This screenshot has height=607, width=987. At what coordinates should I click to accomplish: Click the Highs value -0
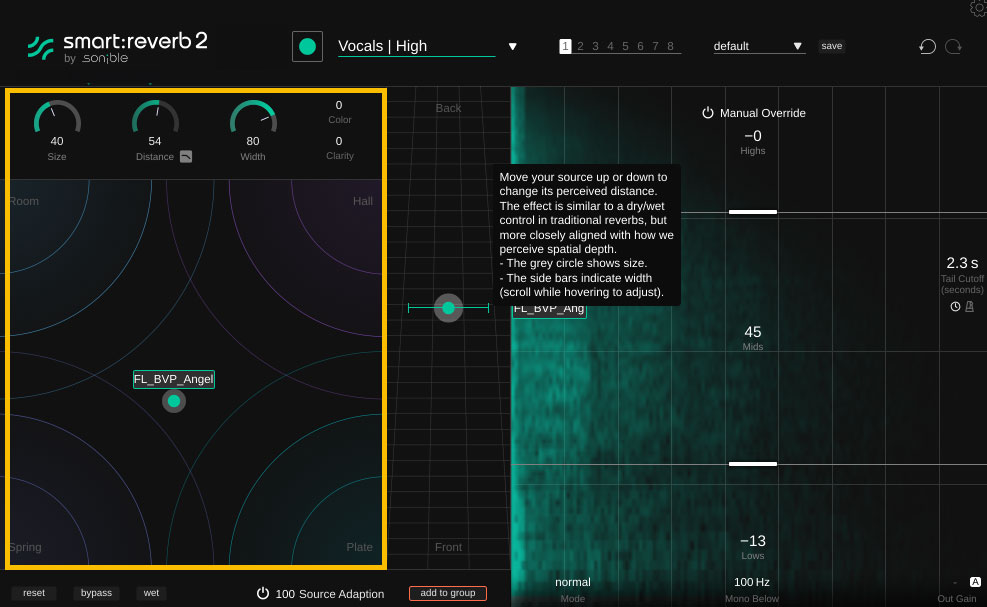coord(753,136)
